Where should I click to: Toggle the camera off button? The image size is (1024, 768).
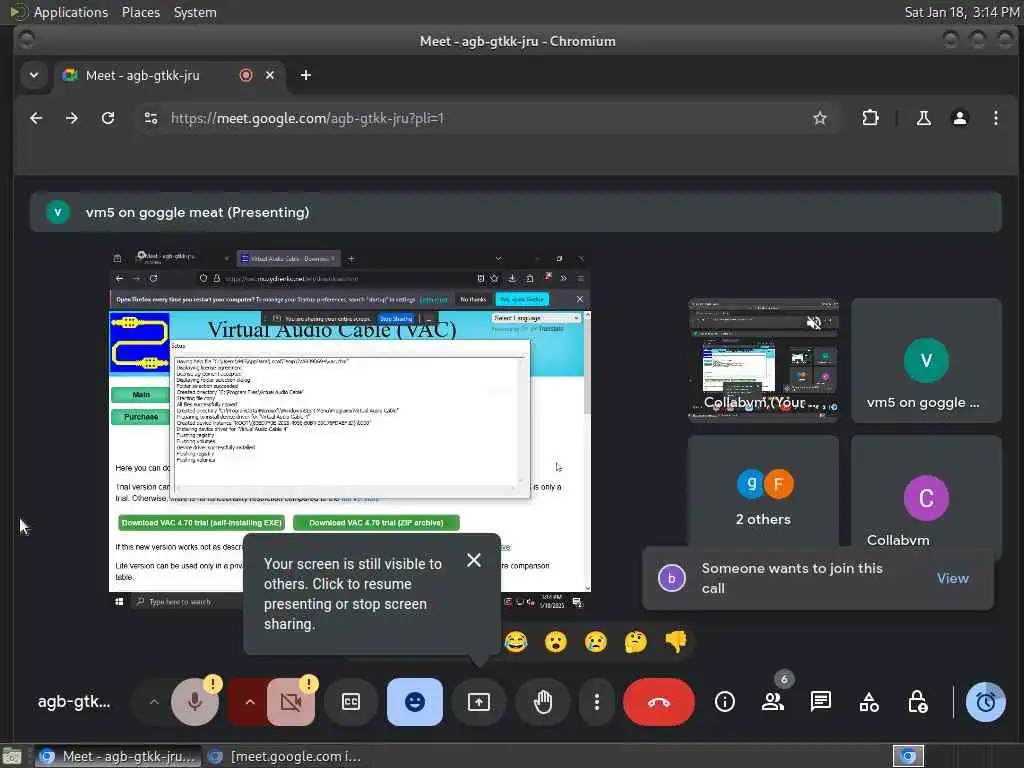pyautogui.click(x=291, y=702)
